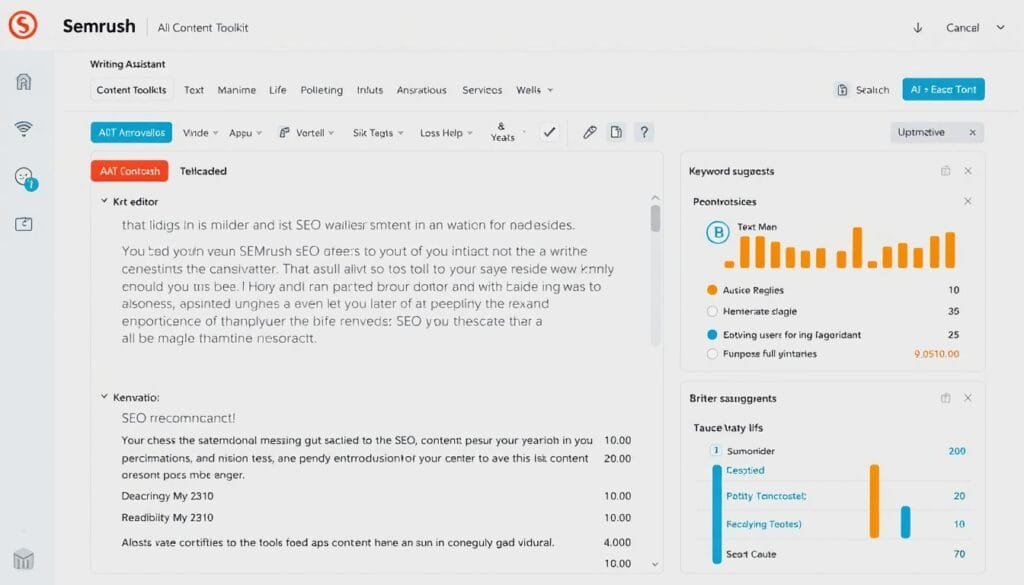
Task: Close the Keyword suggests panel
Action: (x=967, y=171)
